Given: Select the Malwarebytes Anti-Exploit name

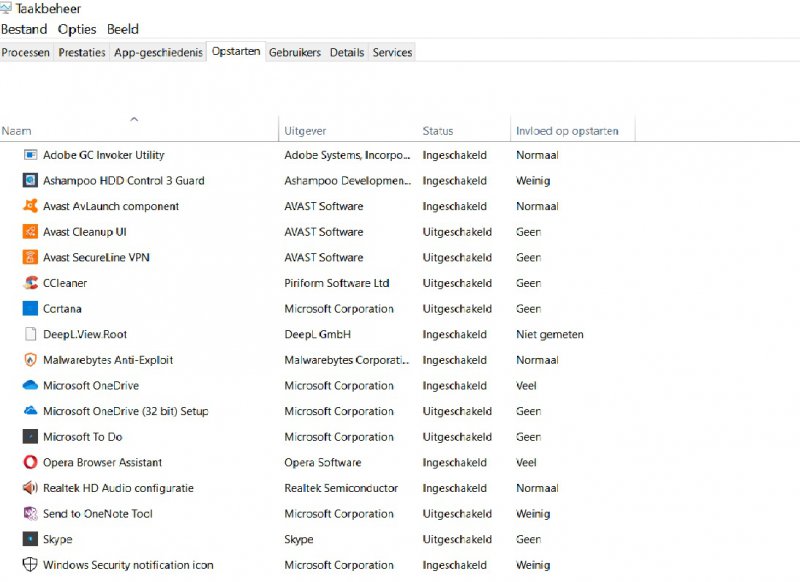Looking at the screenshot, I should tap(108, 360).
